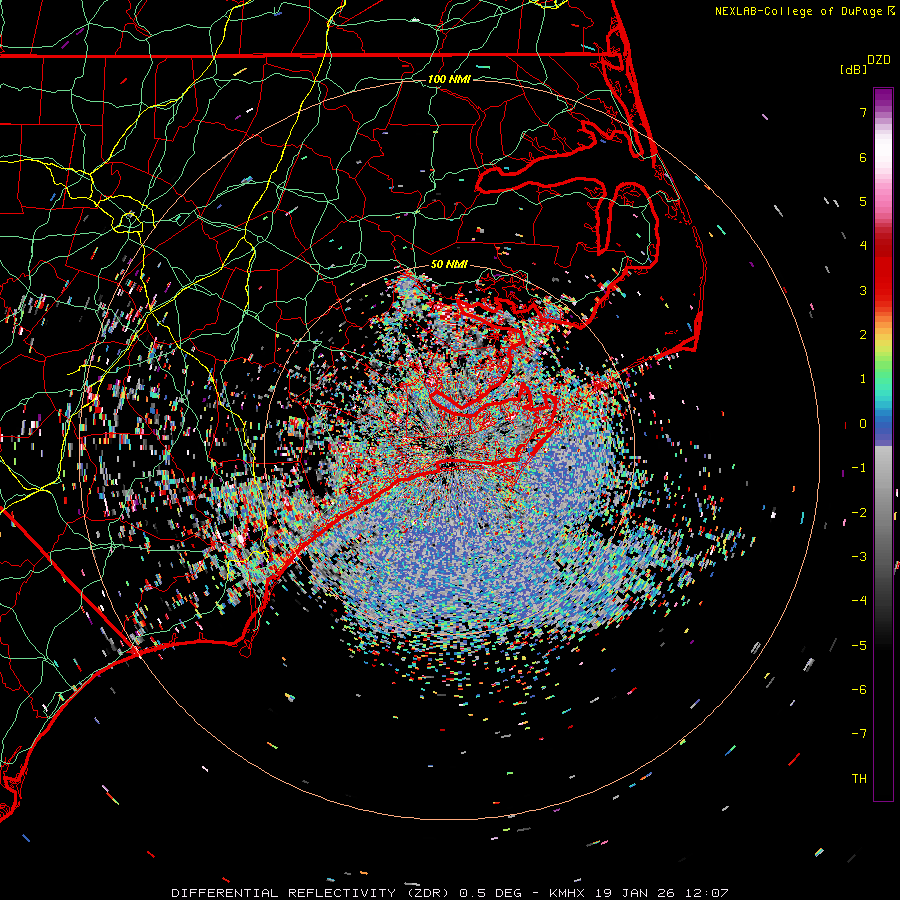
Task: Click the -5 value on color scale
Action: 859,646
